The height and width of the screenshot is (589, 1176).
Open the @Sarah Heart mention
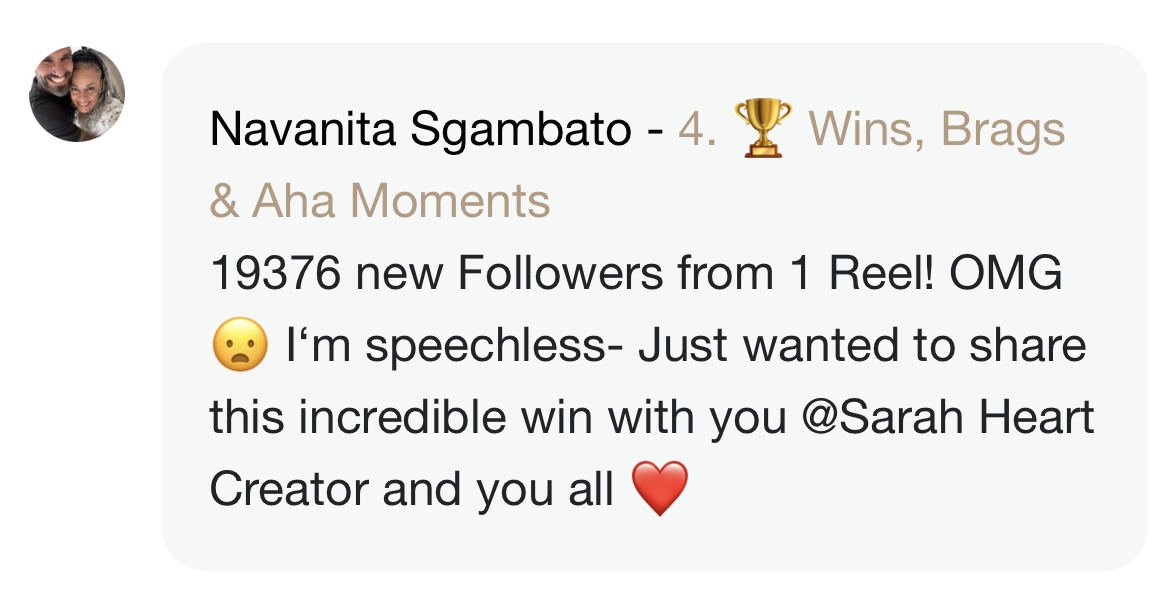948,418
